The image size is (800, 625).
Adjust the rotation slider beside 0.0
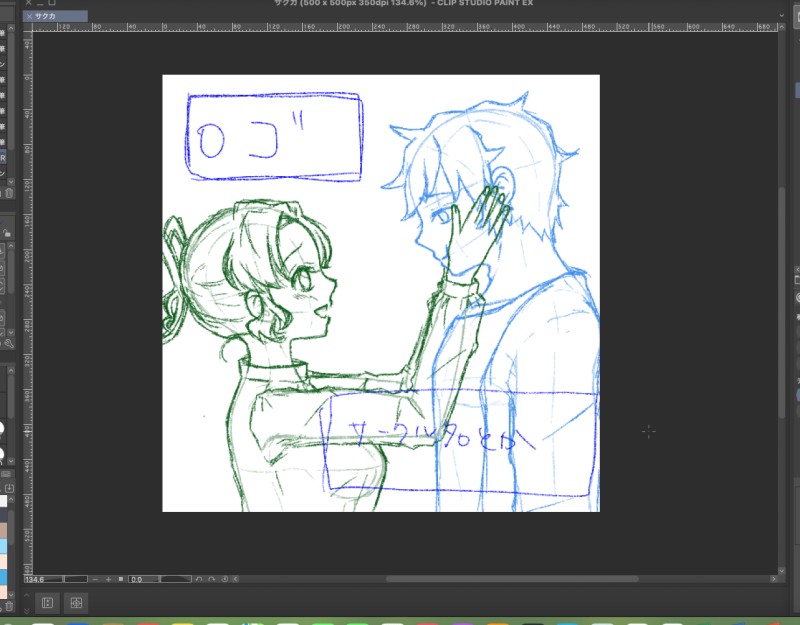click(x=176, y=579)
